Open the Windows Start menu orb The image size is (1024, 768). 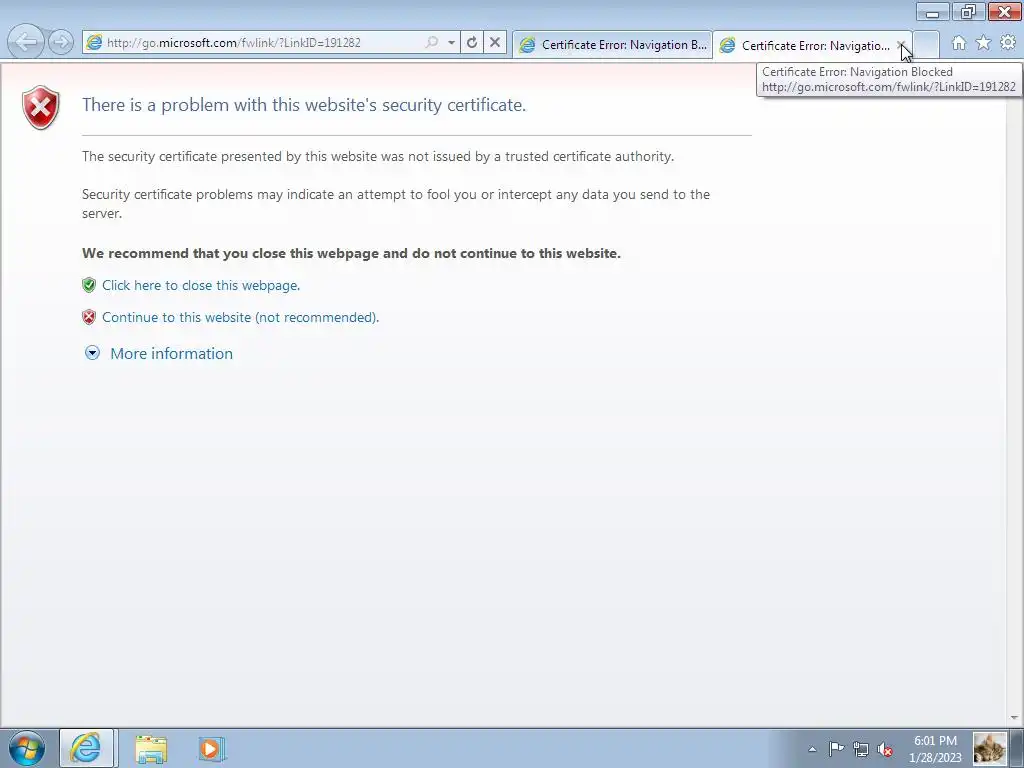coord(27,748)
